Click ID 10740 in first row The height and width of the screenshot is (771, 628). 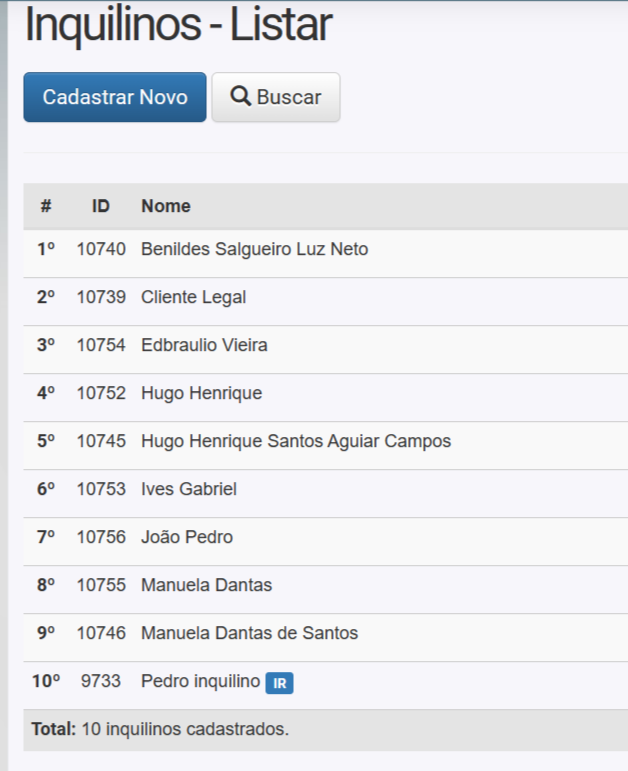pos(101,249)
